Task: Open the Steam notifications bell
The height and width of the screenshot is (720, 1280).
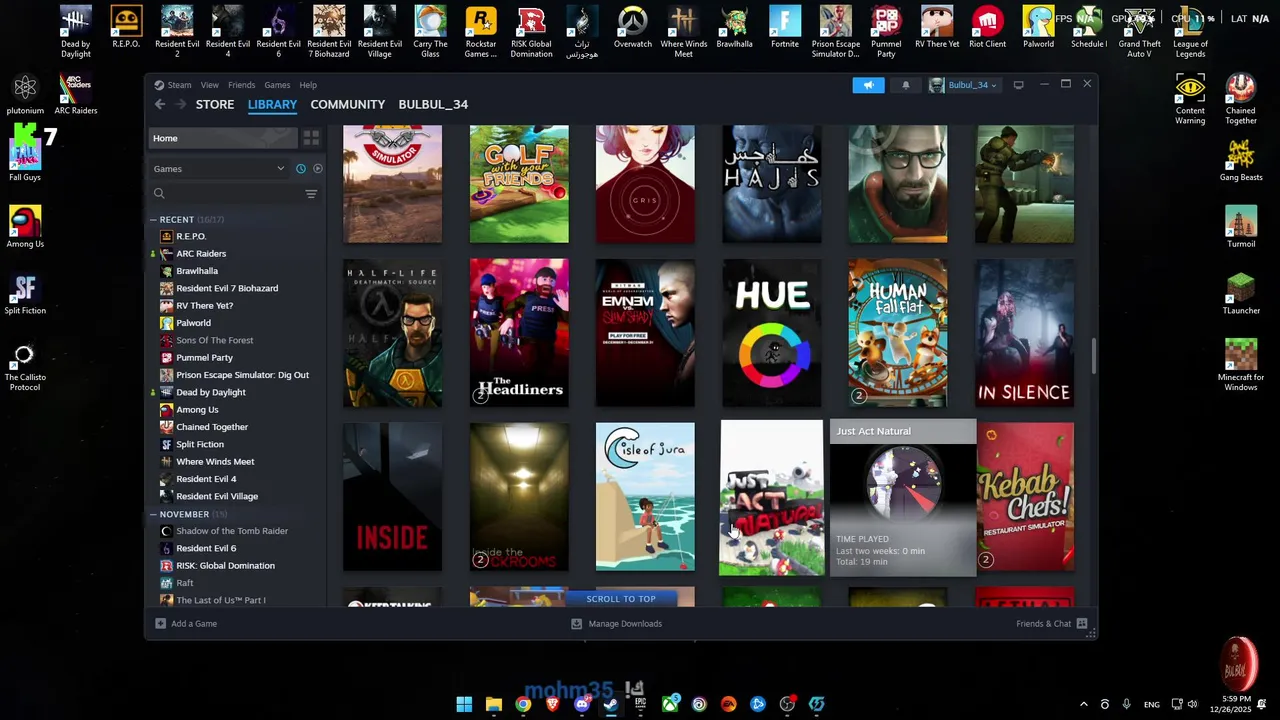Action: click(x=906, y=85)
